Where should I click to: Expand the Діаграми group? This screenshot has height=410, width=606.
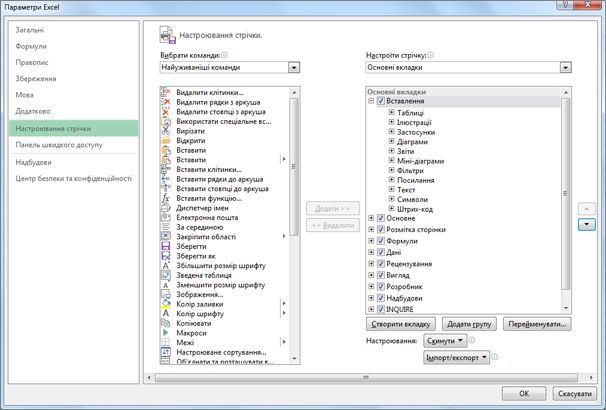392,141
